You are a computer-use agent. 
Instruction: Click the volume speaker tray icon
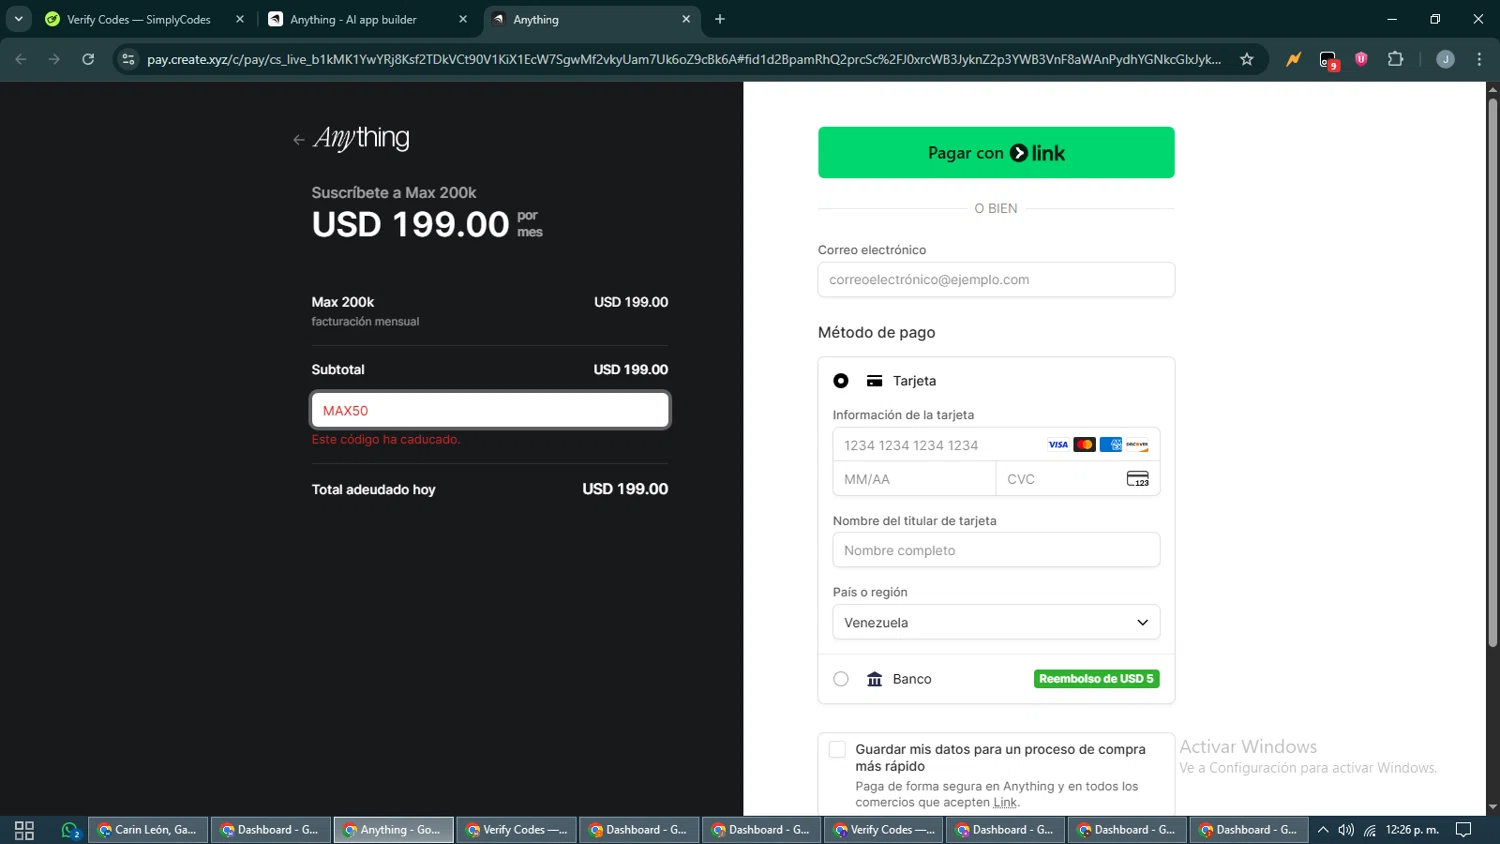coord(1346,830)
